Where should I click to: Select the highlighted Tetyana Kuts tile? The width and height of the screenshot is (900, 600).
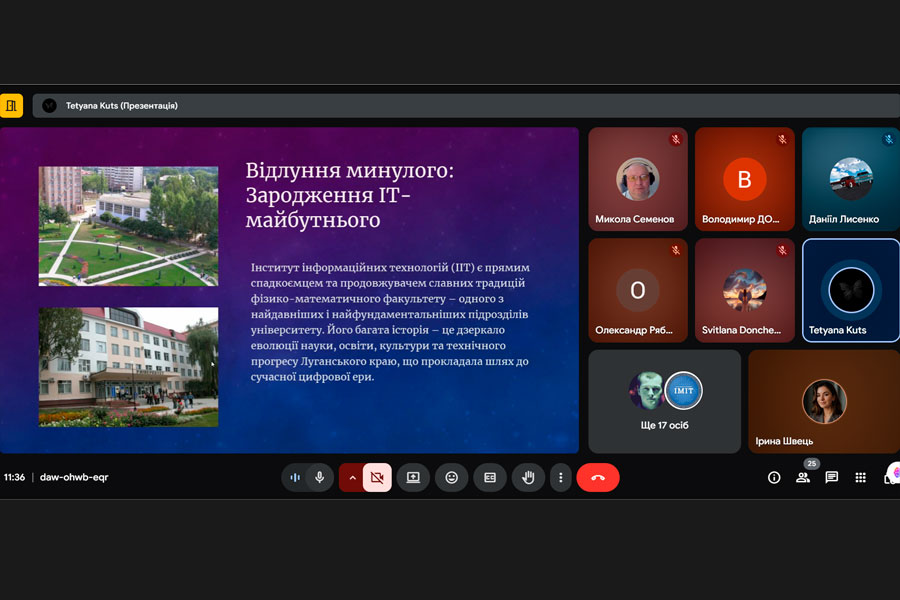pos(851,291)
